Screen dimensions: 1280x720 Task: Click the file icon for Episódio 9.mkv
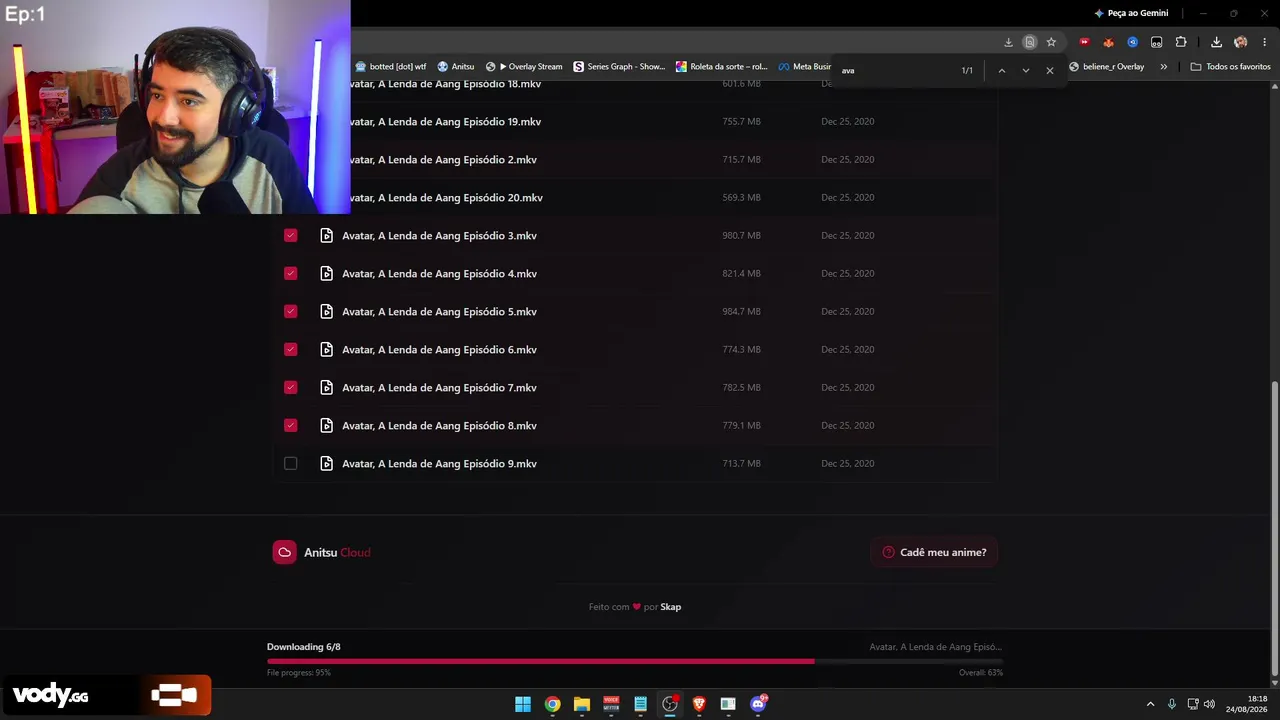[326, 464]
